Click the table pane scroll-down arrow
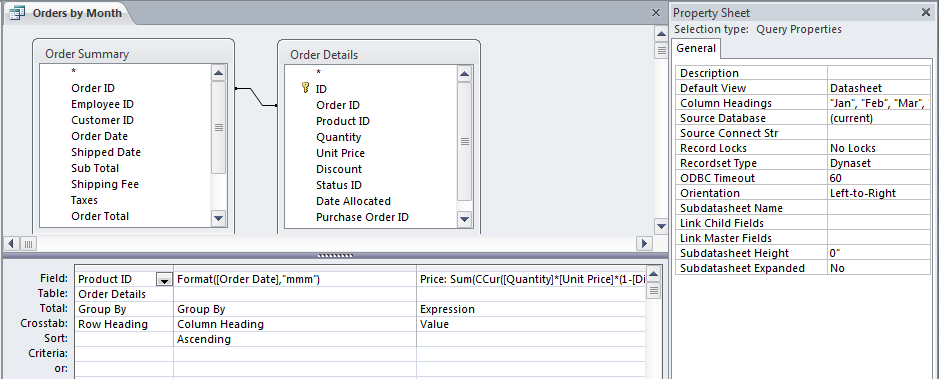Image resolution: width=939 pixels, height=379 pixels. coord(661,226)
